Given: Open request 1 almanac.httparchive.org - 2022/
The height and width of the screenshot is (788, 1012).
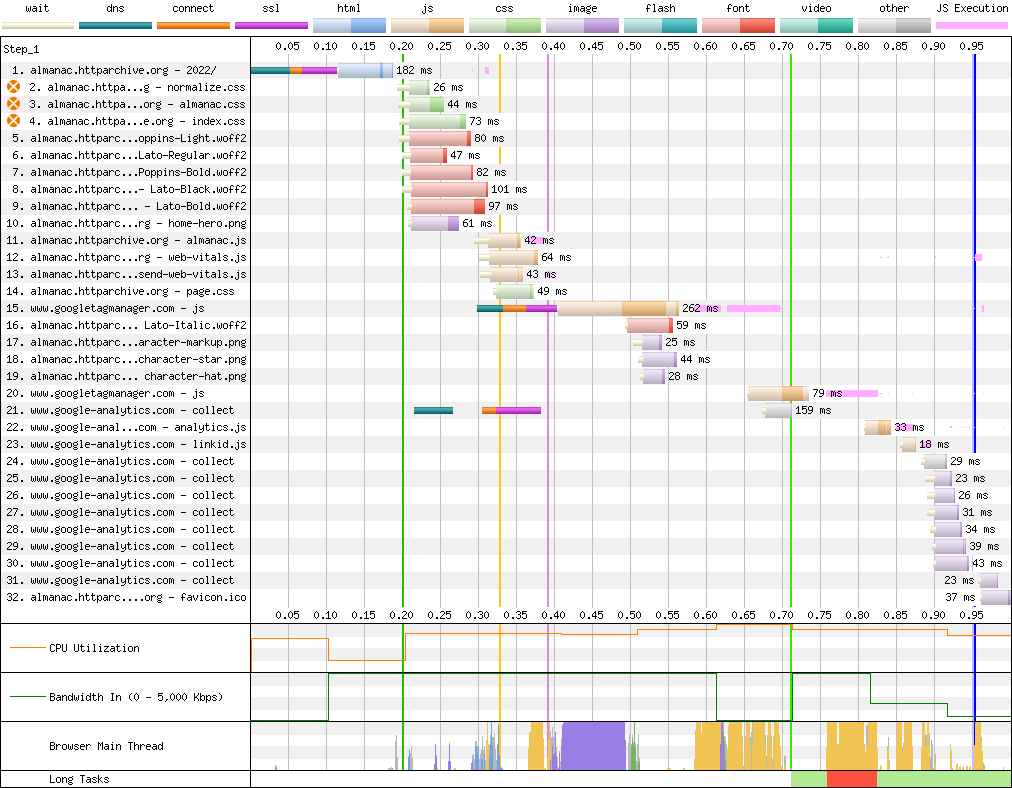Looking at the screenshot, I should click(x=114, y=70).
